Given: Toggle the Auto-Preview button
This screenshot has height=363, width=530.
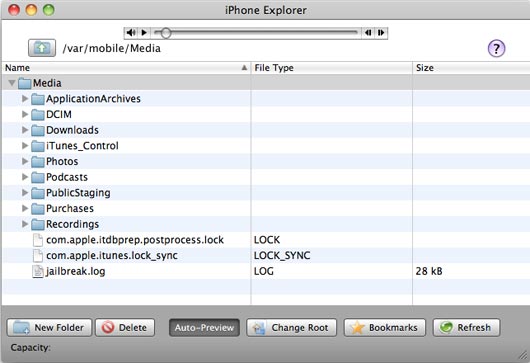Looking at the screenshot, I should pyautogui.click(x=204, y=328).
